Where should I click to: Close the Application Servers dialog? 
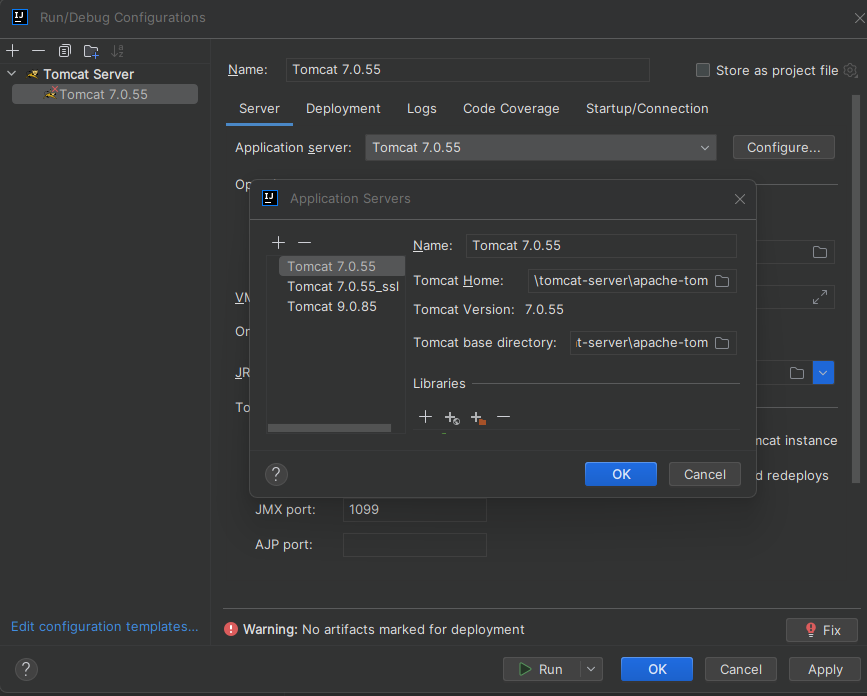point(739,199)
